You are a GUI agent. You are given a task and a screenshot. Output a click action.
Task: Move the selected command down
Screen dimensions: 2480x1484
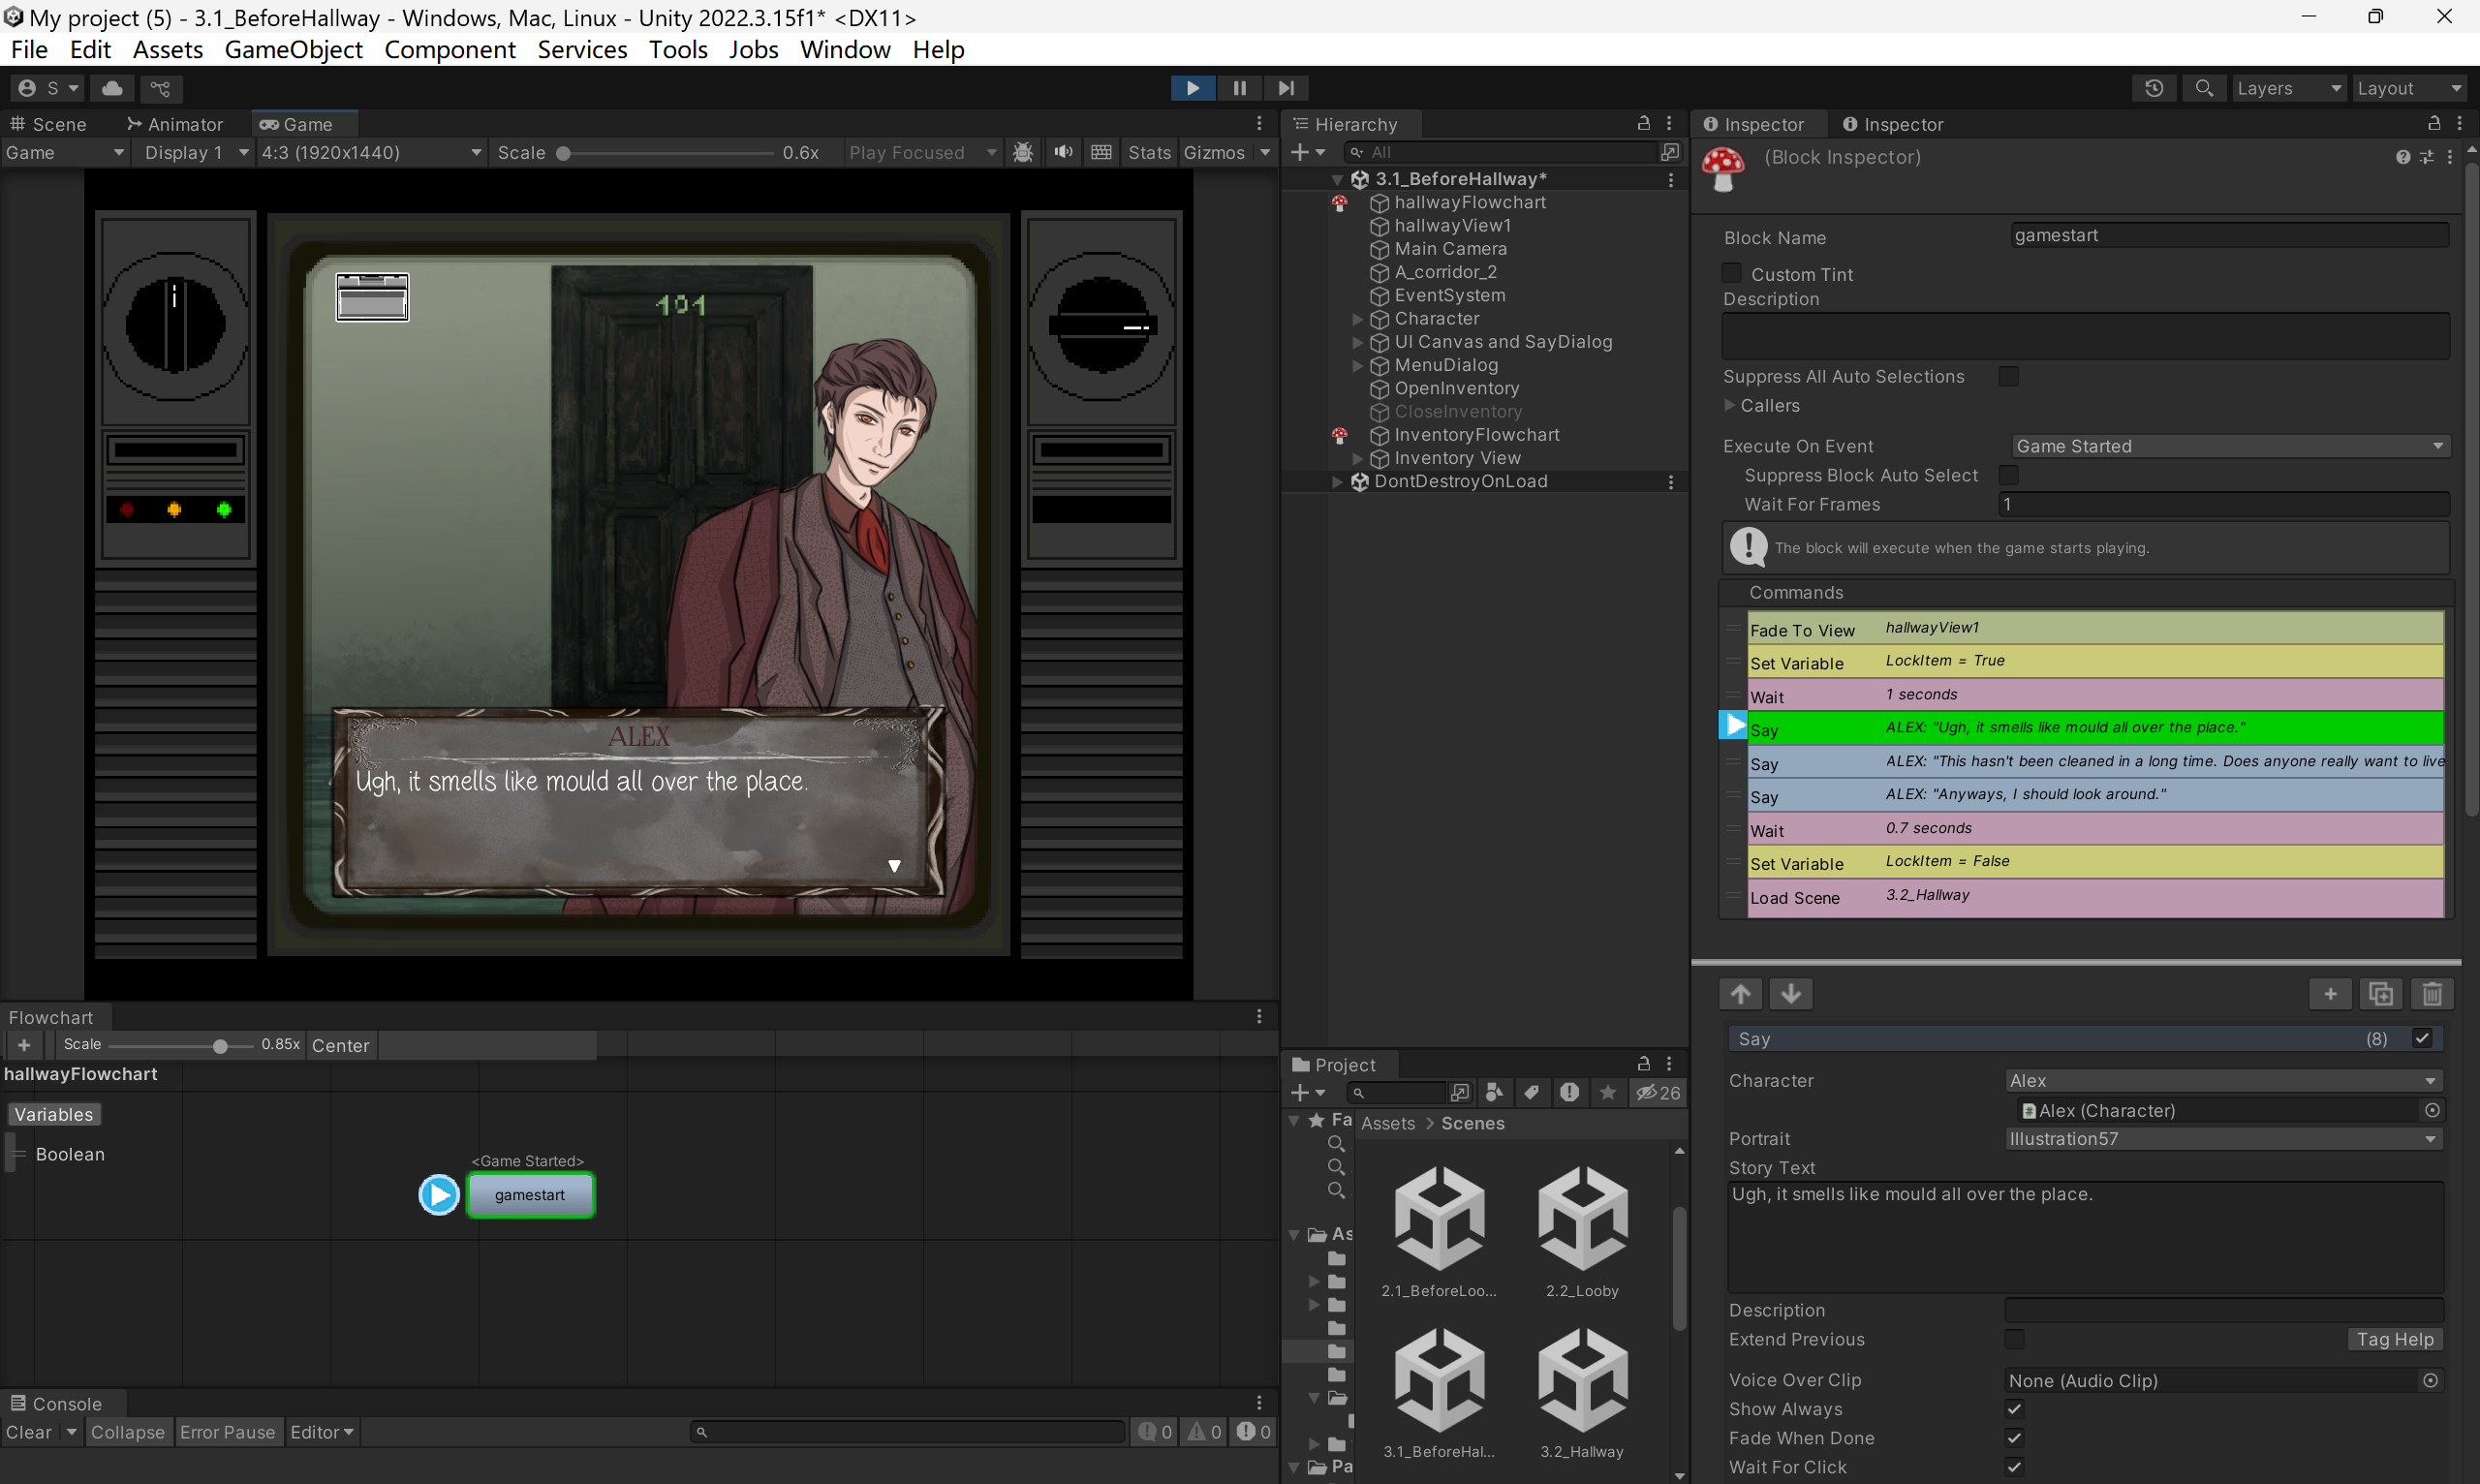pyautogui.click(x=1791, y=993)
